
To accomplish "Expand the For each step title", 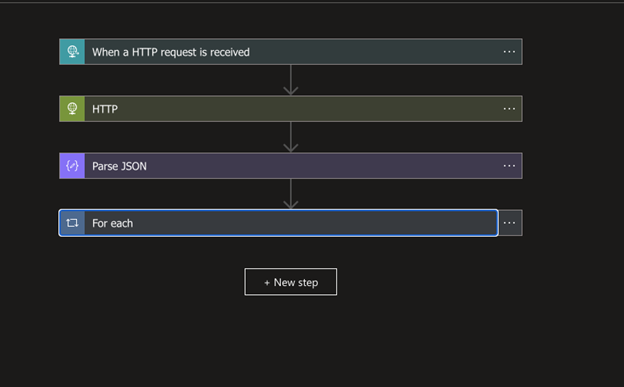I will coord(112,223).
